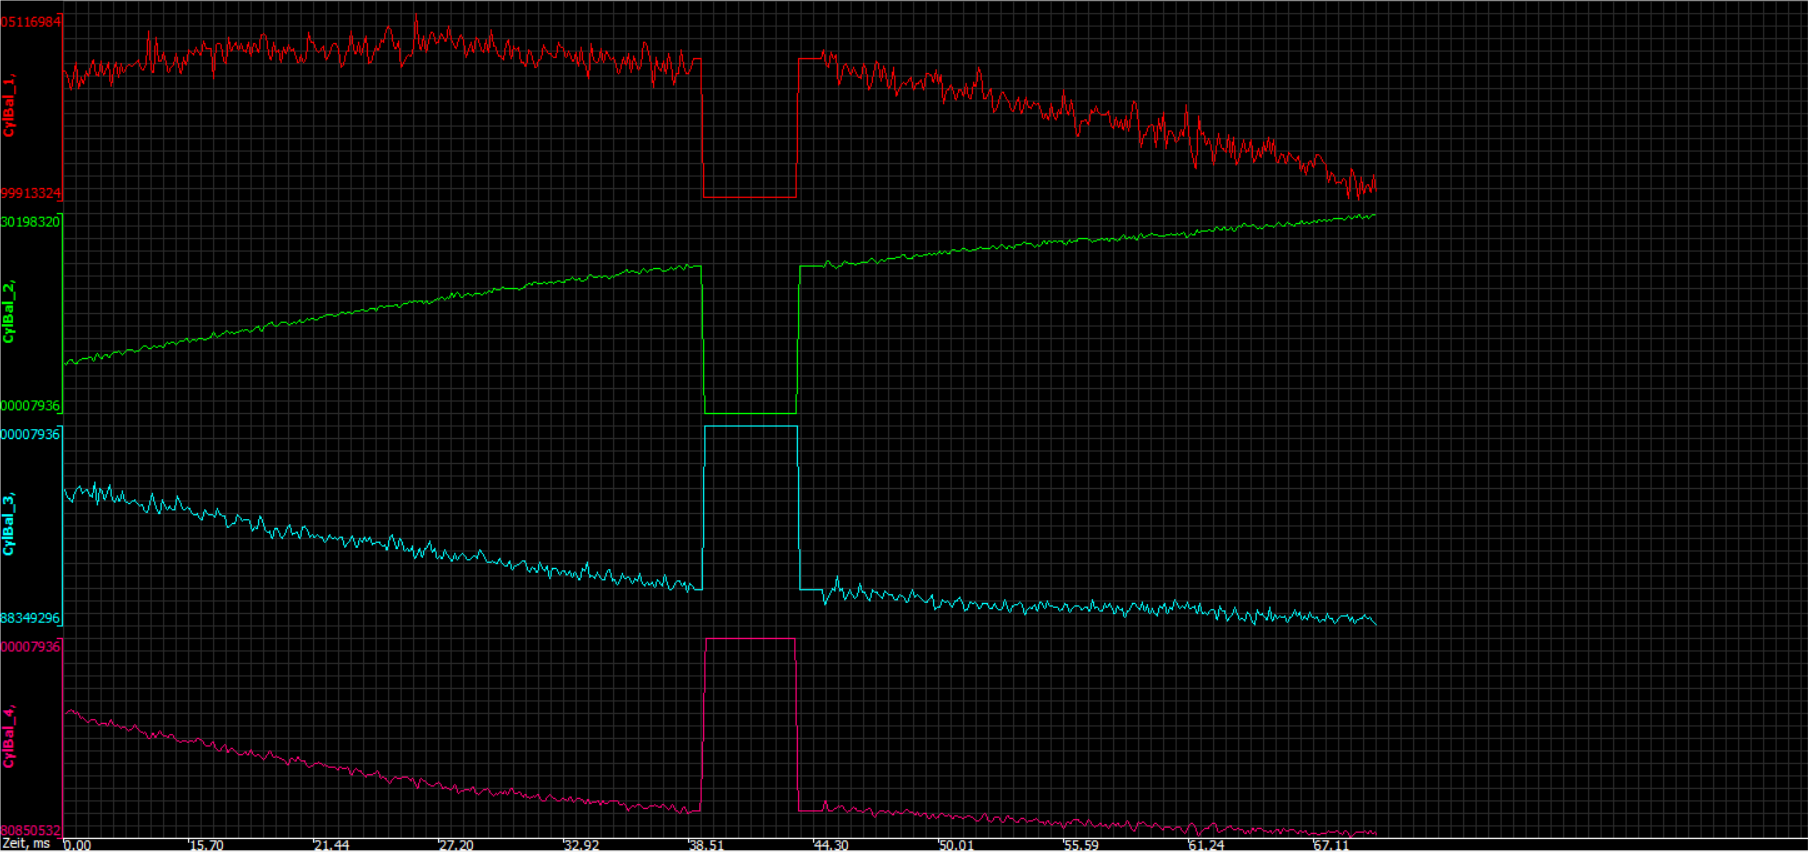Click the cyan CylBal_3 upper value 00007936
The image size is (1808, 852).
[x=31, y=435]
